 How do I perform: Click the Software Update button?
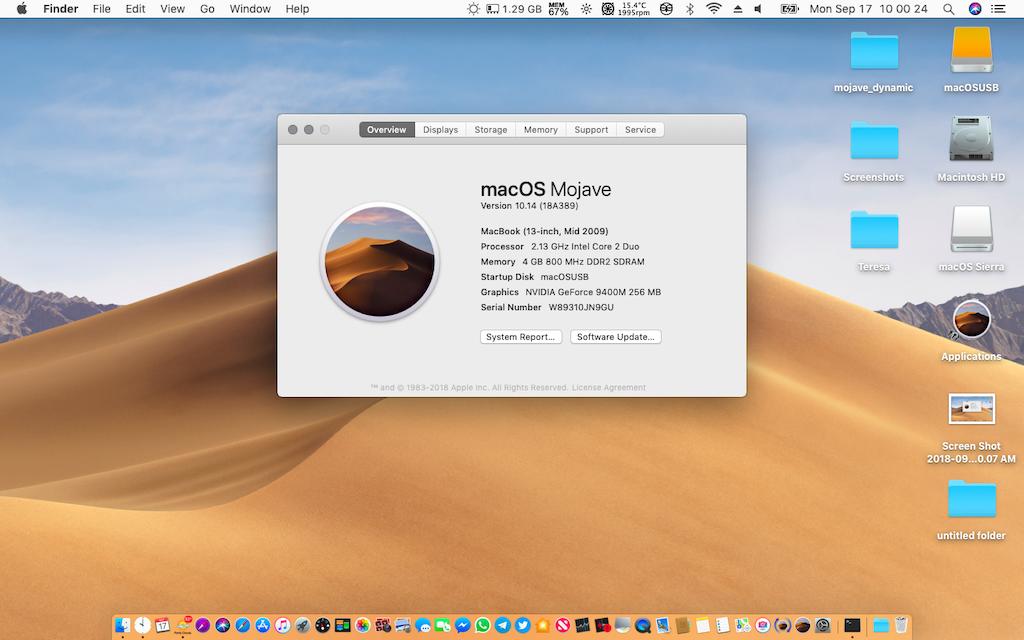(615, 336)
